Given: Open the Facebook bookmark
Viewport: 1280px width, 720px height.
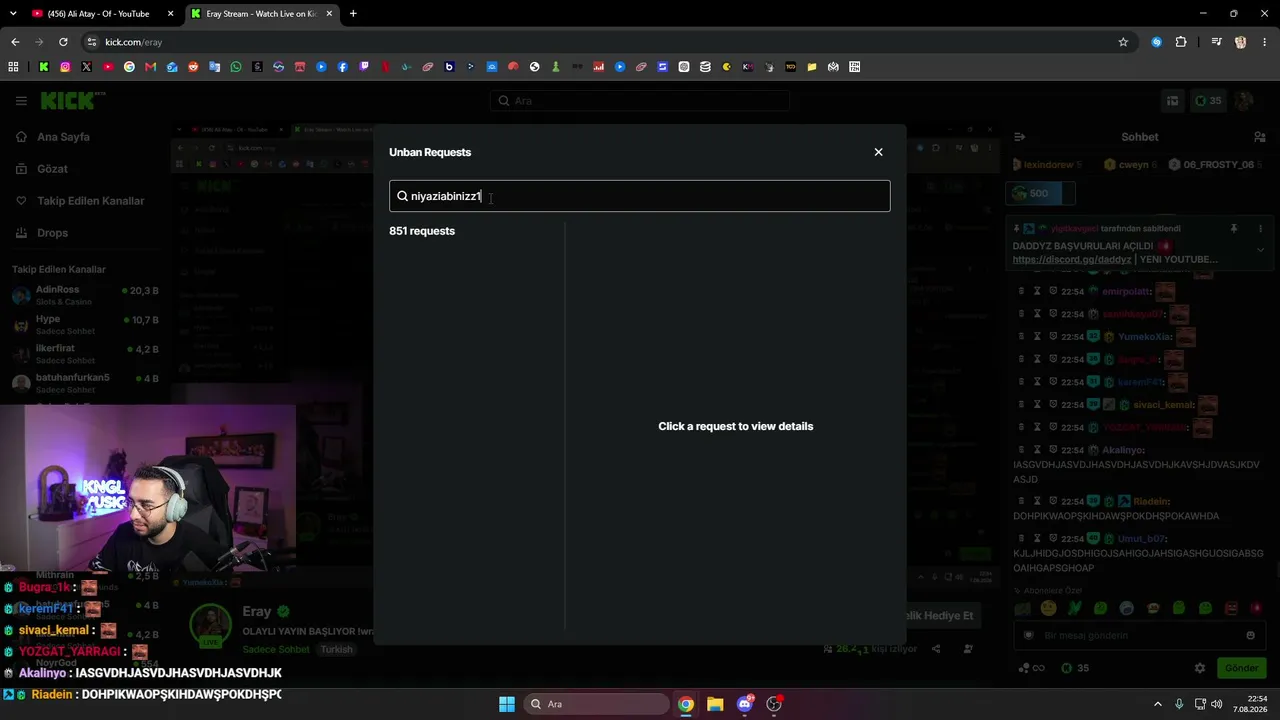Looking at the screenshot, I should point(342,67).
